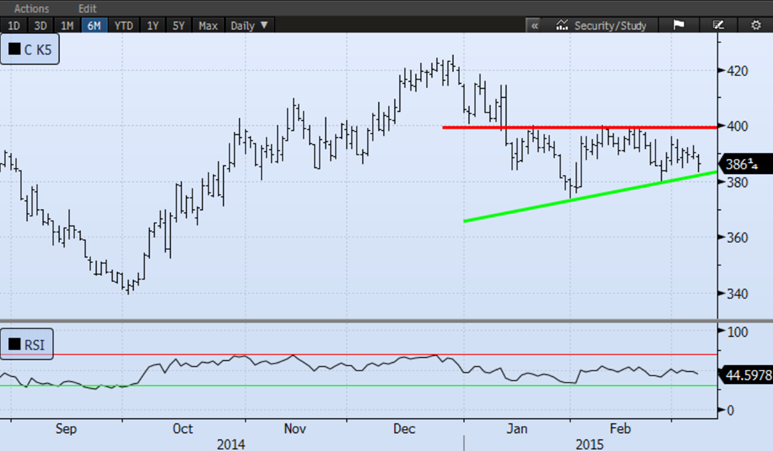Click the Security/Study chart icon

click(x=563, y=25)
